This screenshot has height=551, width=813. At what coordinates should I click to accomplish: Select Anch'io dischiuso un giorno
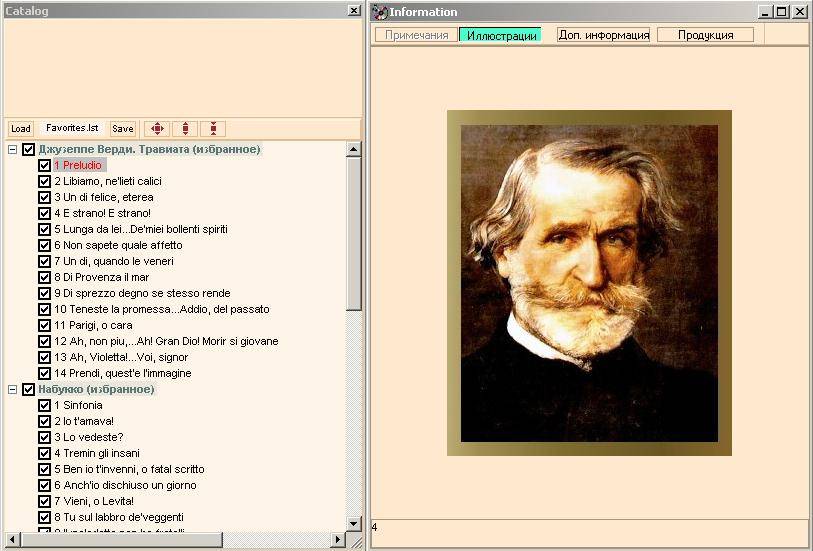[125, 485]
